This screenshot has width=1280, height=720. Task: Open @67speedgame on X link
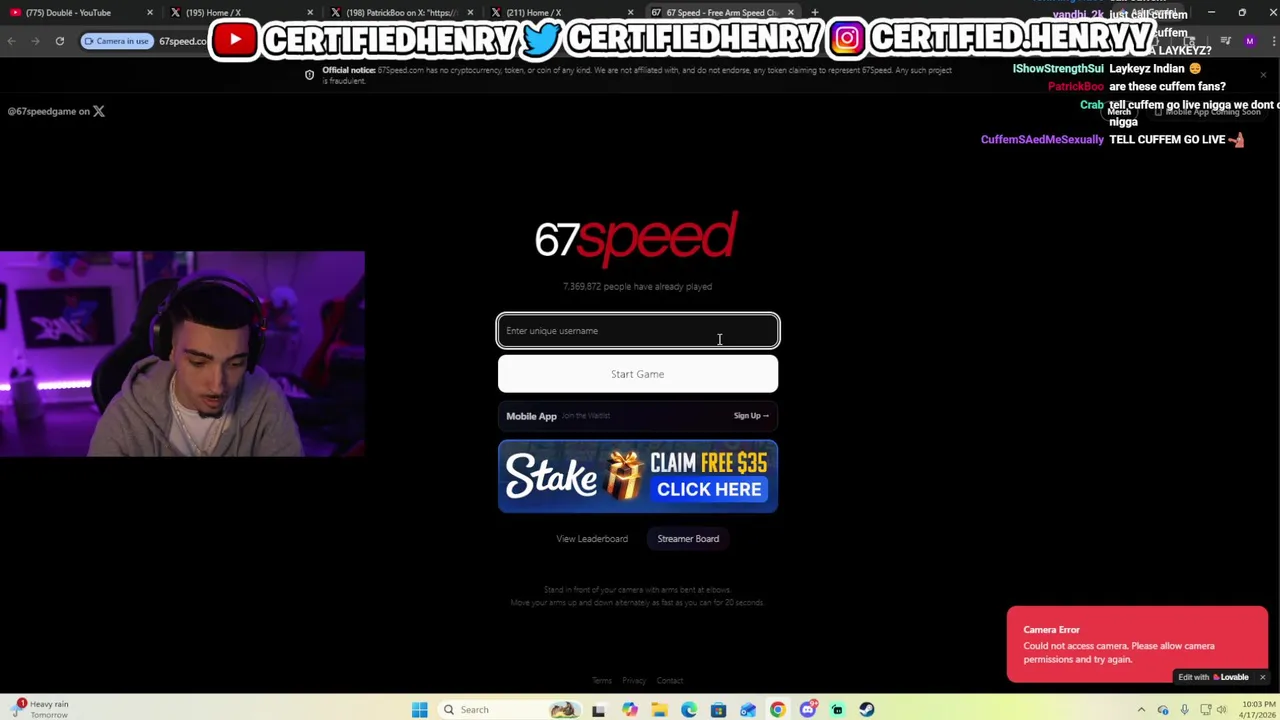[56, 111]
